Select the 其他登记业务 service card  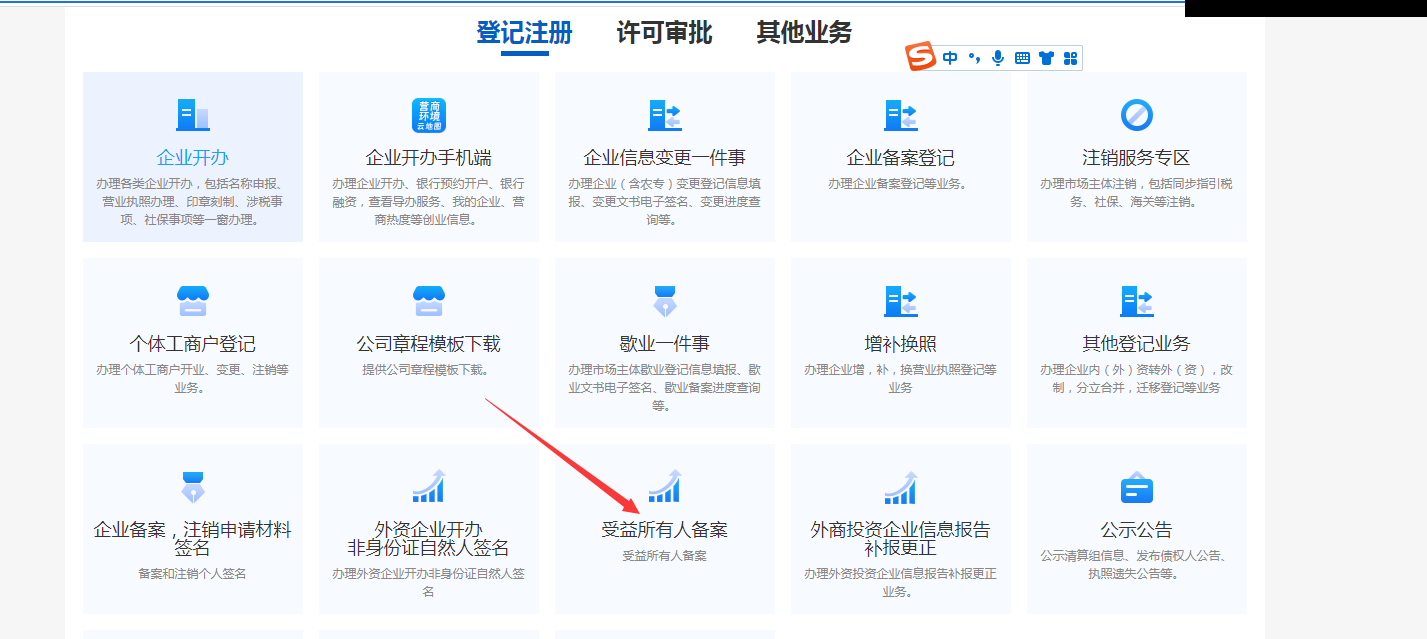(x=1136, y=343)
